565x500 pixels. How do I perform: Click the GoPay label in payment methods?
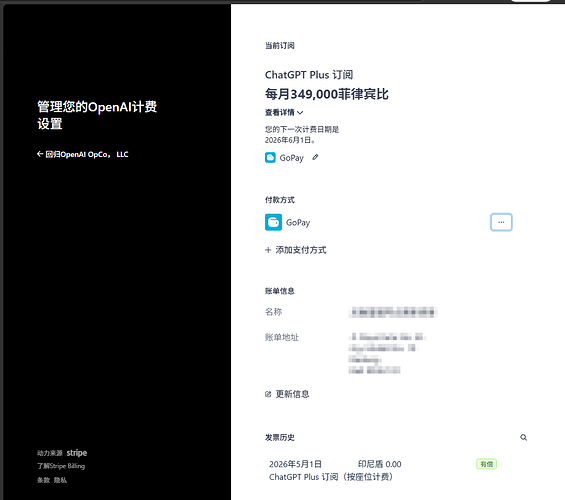pyautogui.click(x=298, y=223)
